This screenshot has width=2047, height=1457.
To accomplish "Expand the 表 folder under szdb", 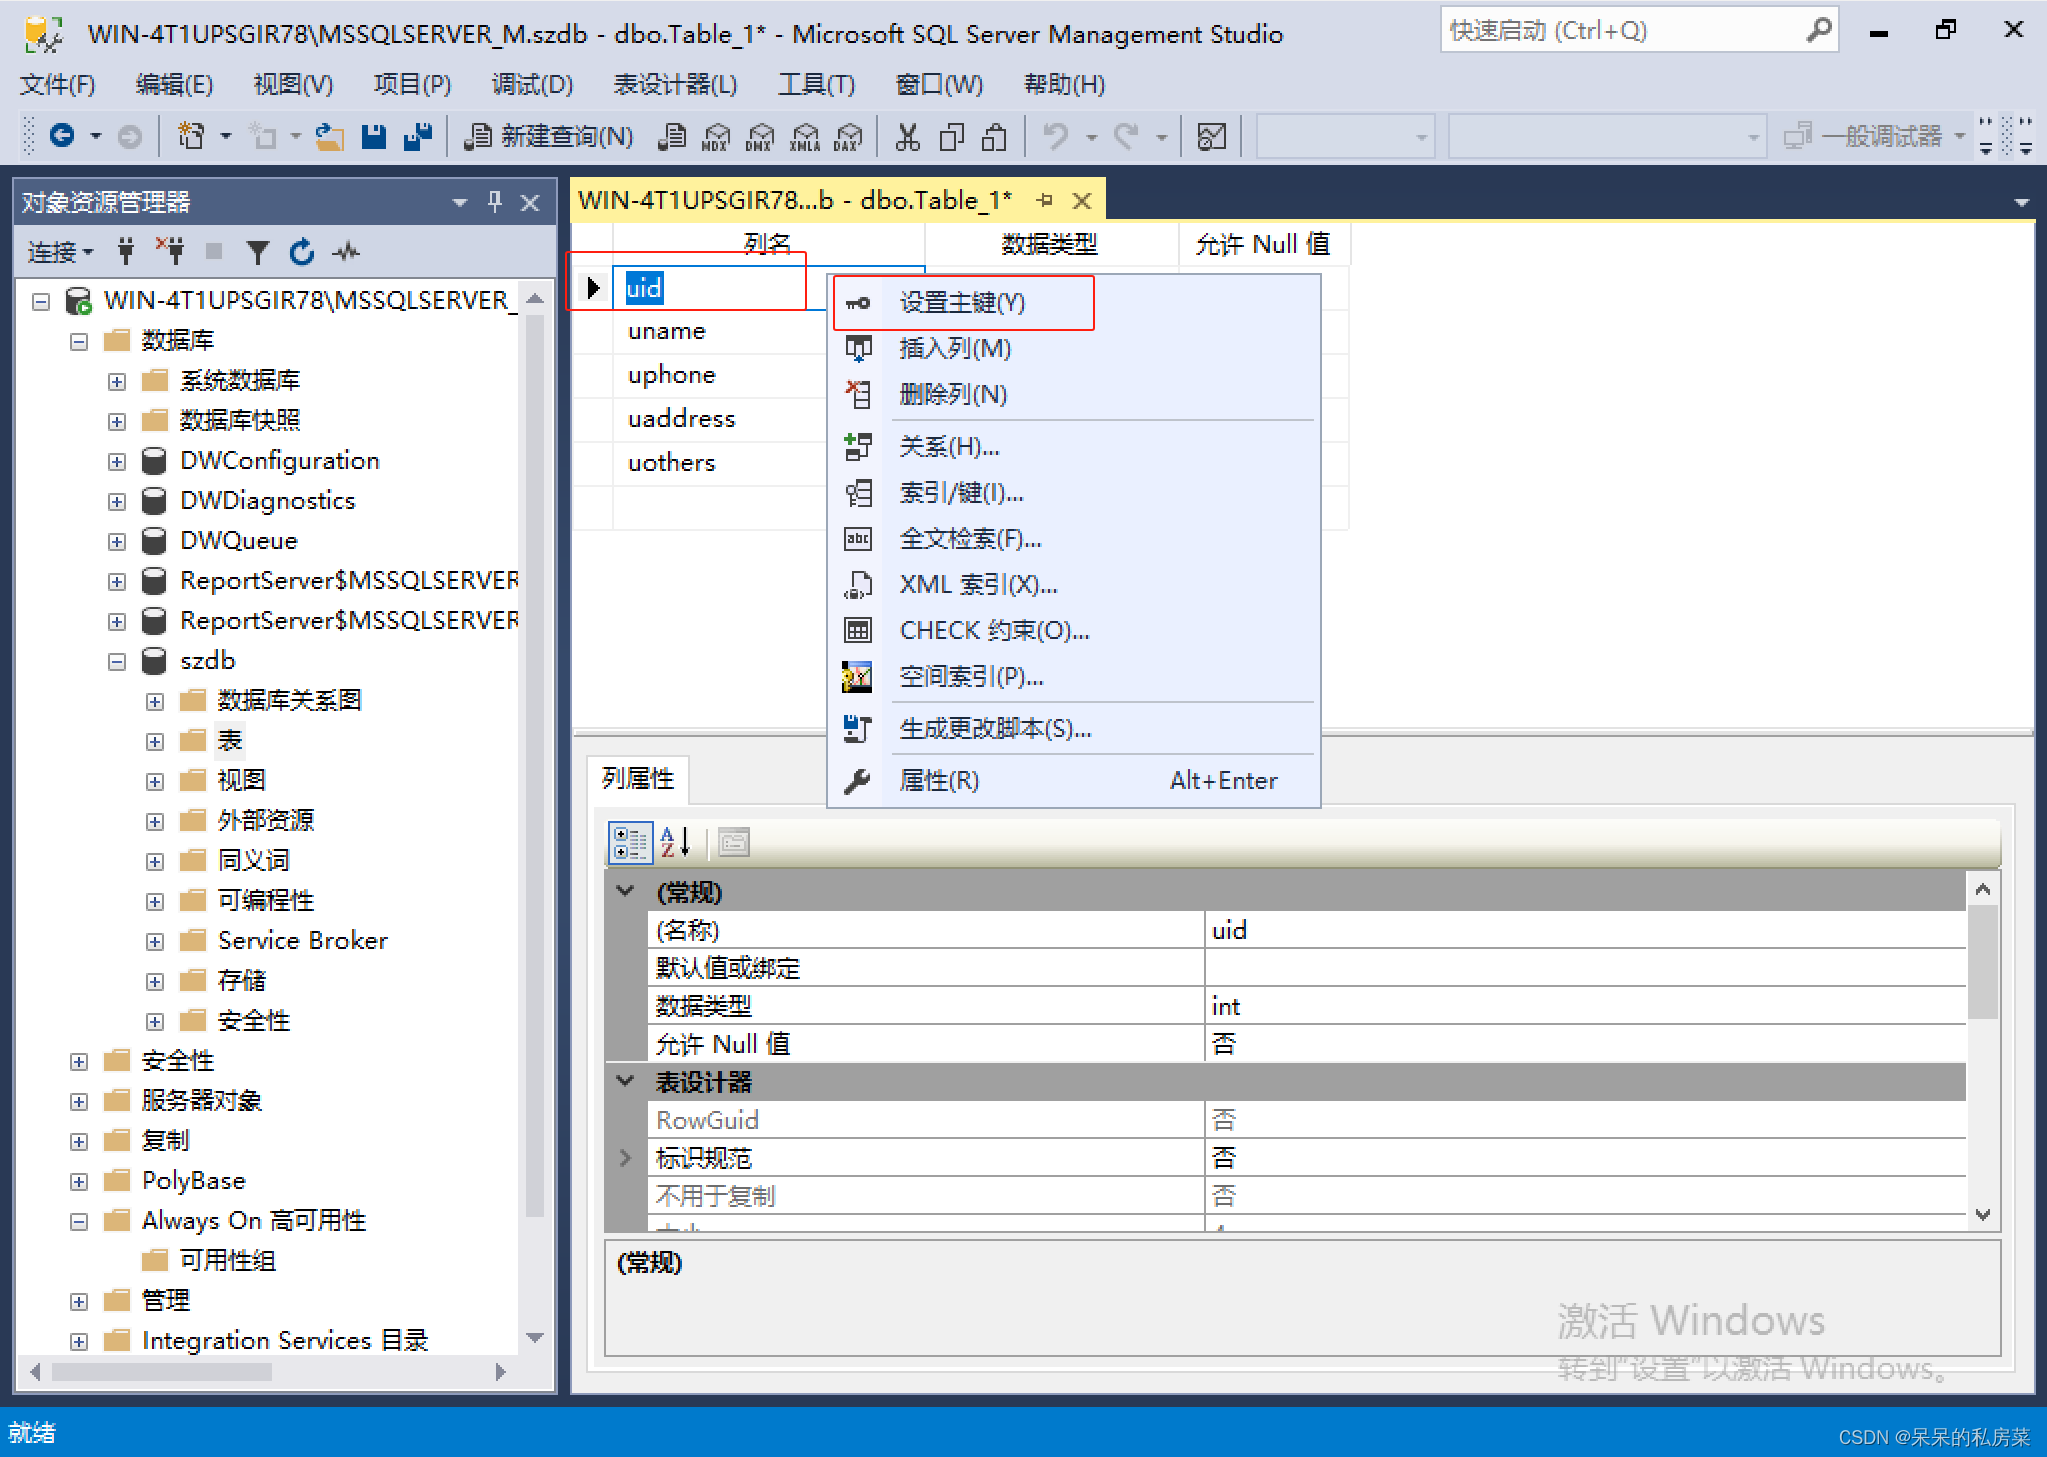I will tap(155, 741).
